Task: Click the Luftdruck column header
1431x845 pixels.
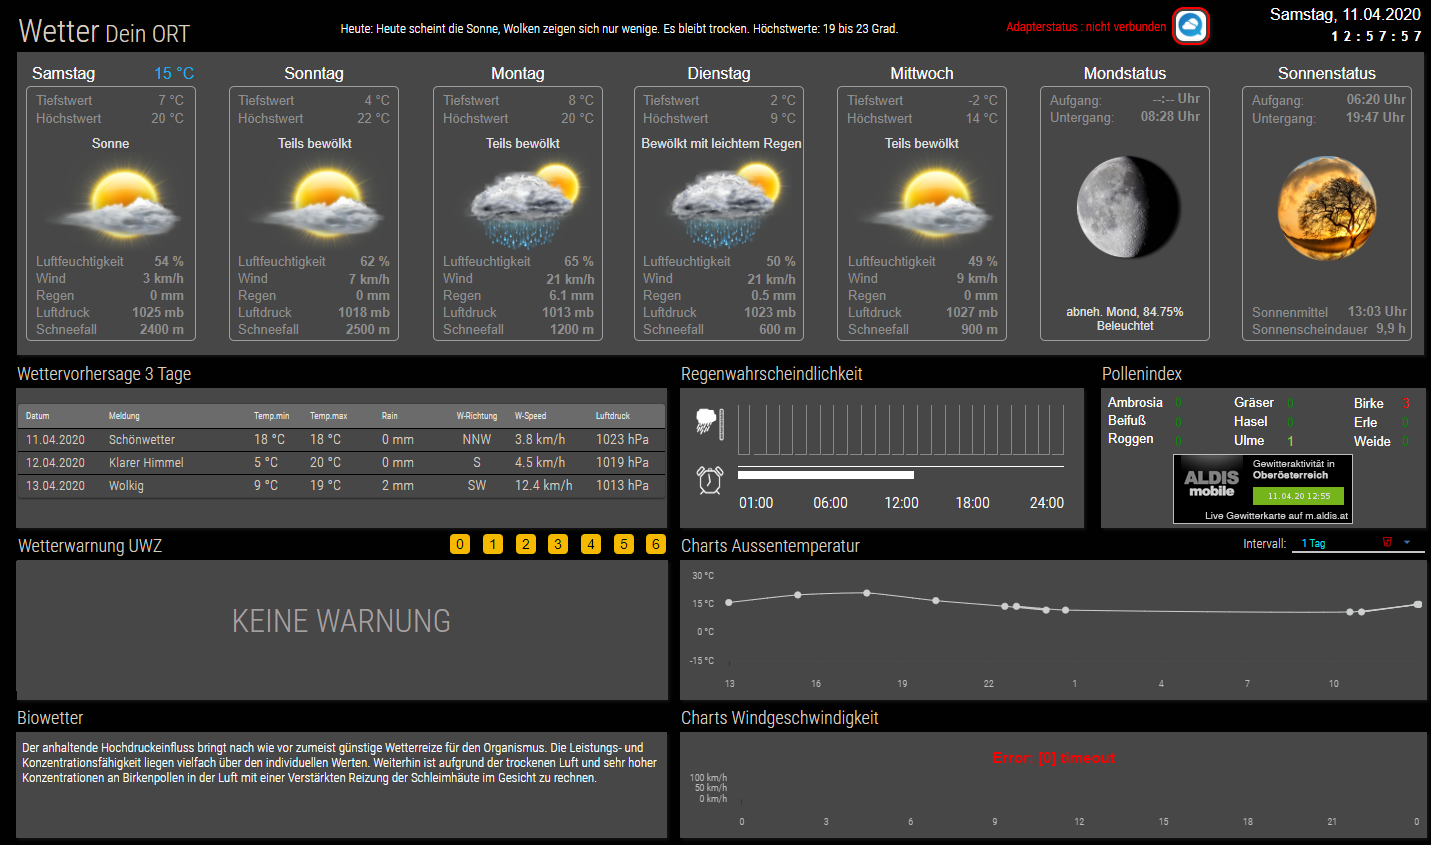Action: point(613,416)
